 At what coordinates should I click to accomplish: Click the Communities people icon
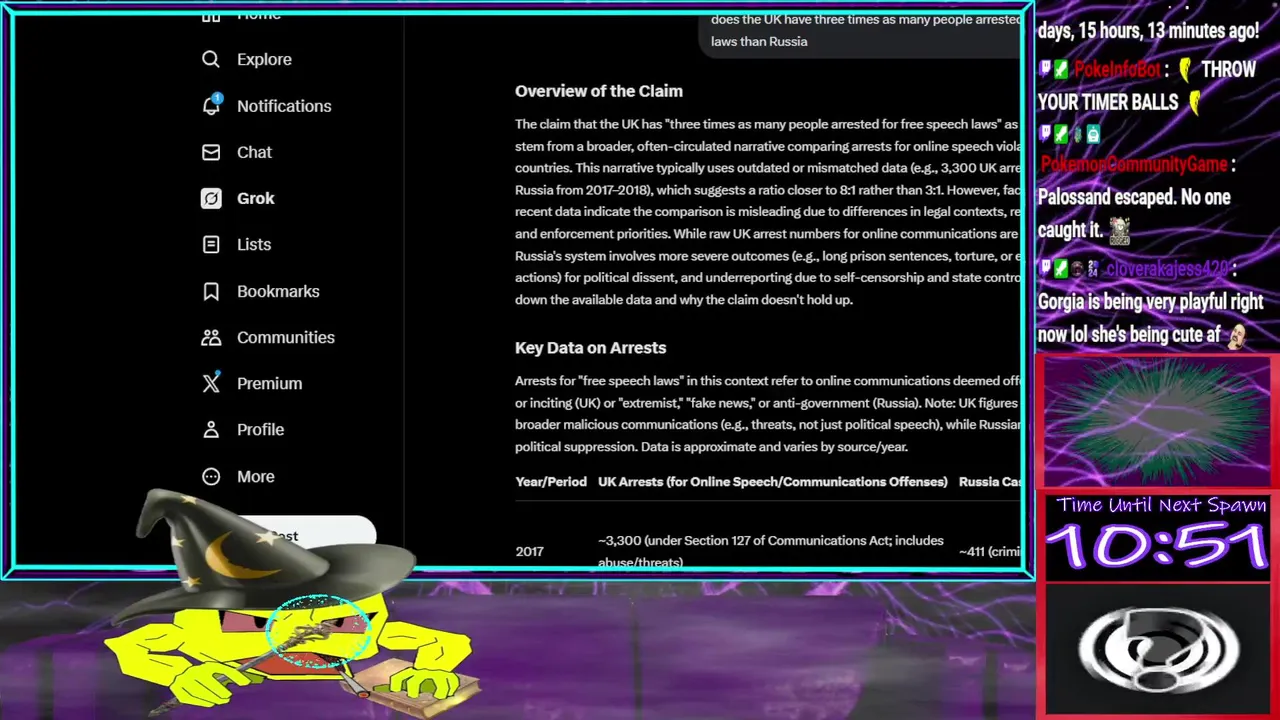click(x=211, y=337)
